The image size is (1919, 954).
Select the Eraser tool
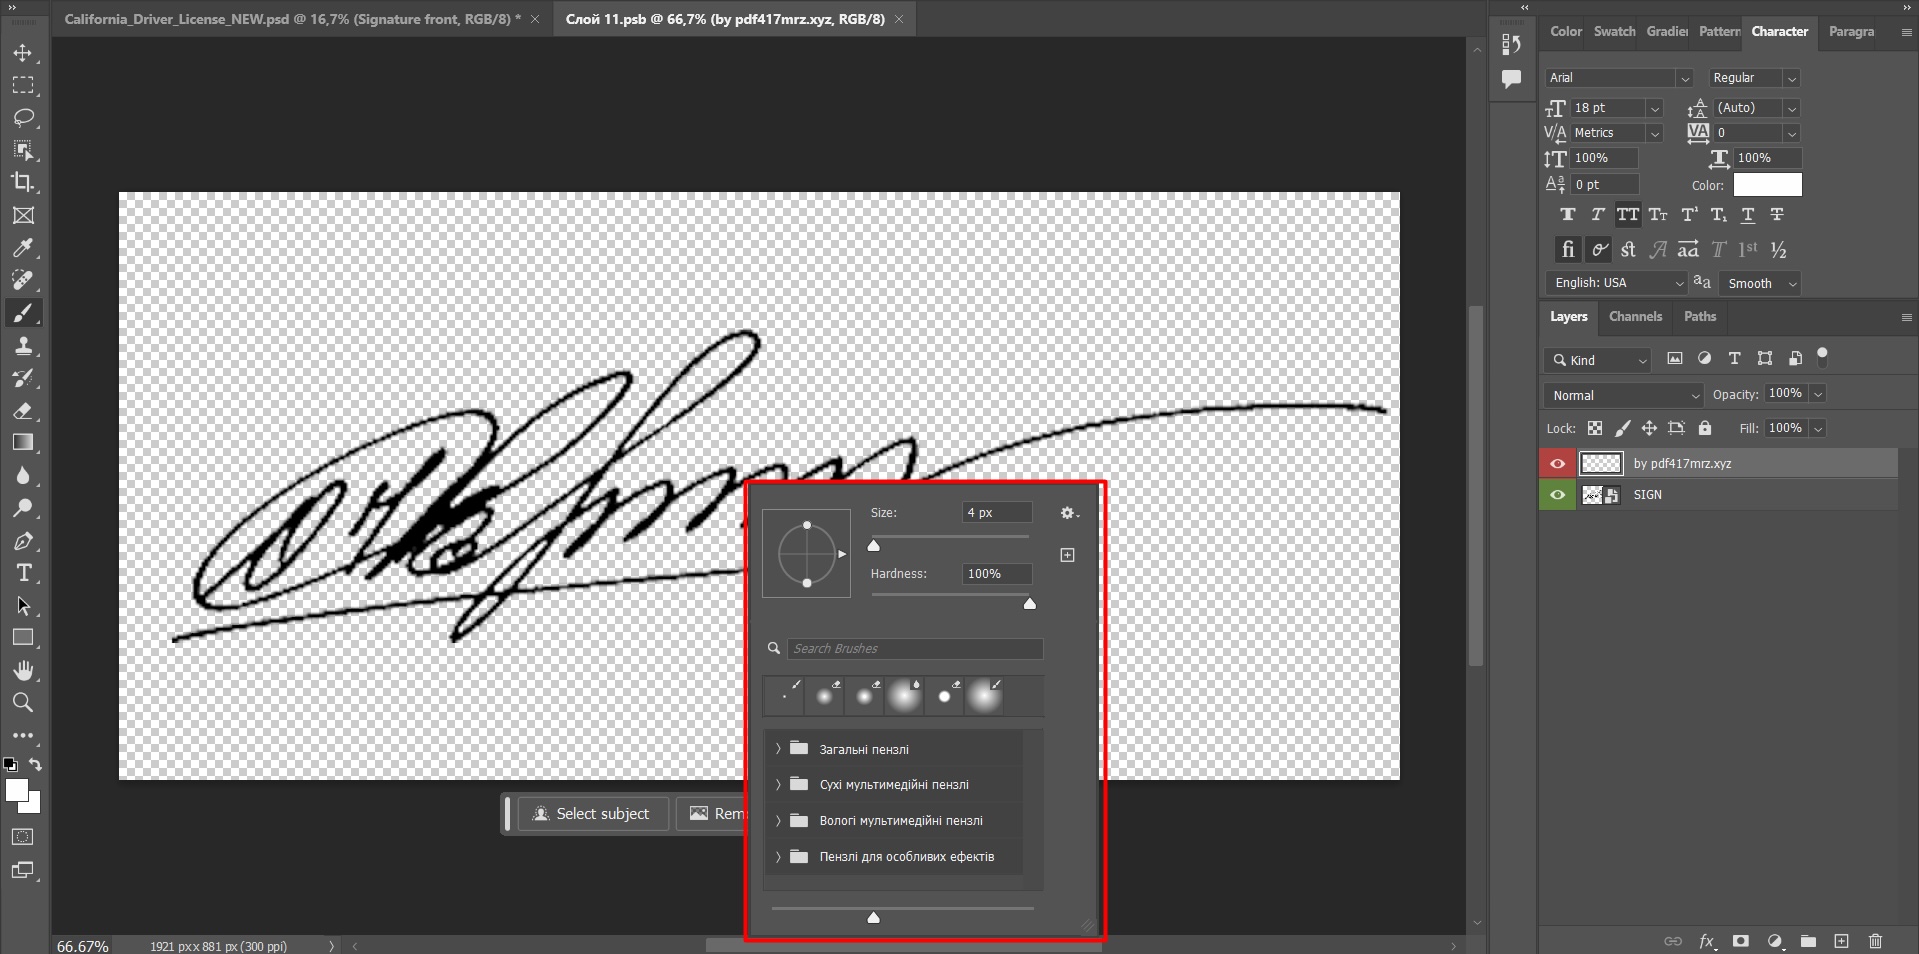pos(24,411)
